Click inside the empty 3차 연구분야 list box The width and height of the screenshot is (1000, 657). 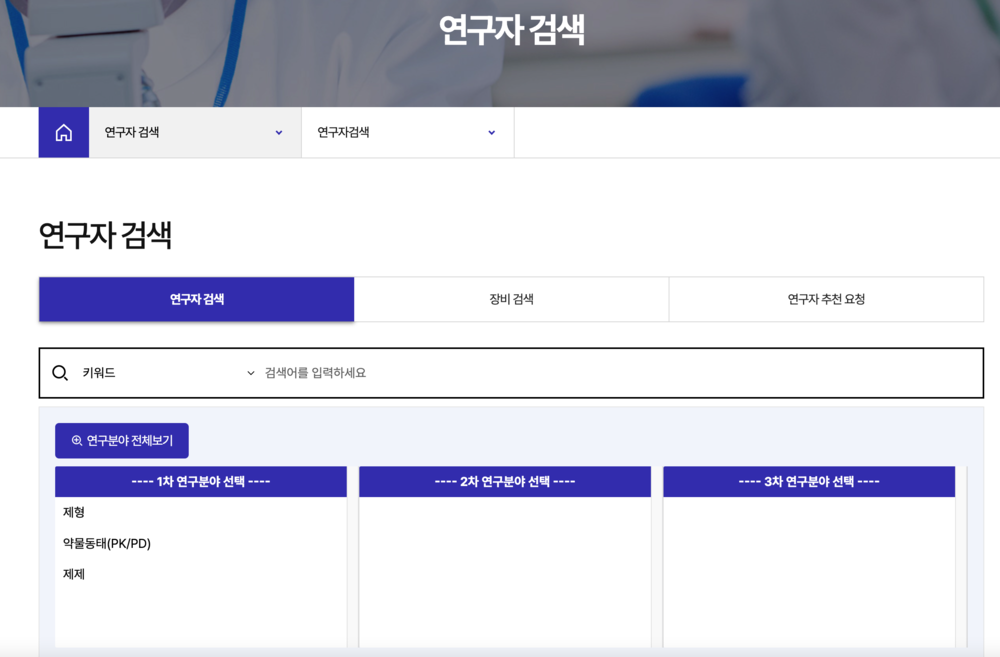(809, 570)
